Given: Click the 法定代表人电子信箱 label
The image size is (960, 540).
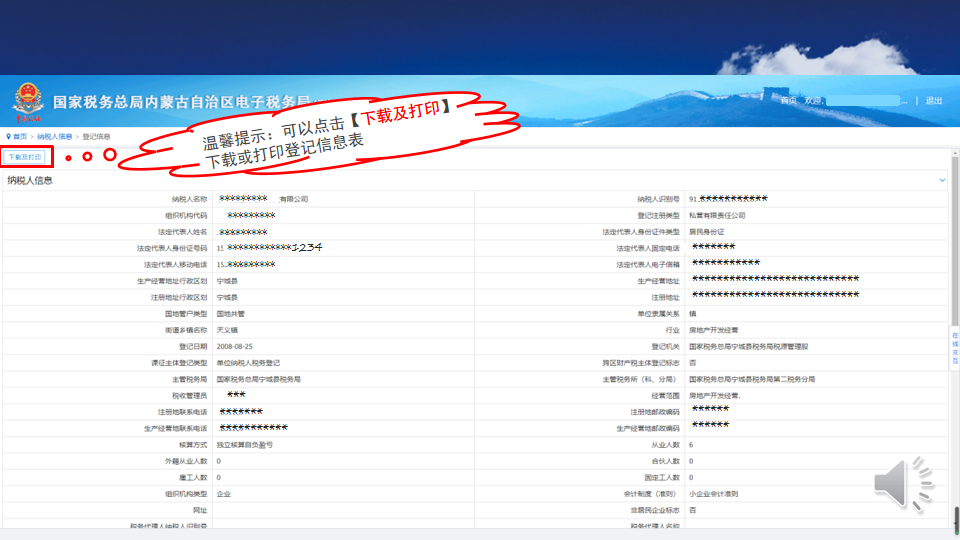Looking at the screenshot, I should click(x=648, y=265).
